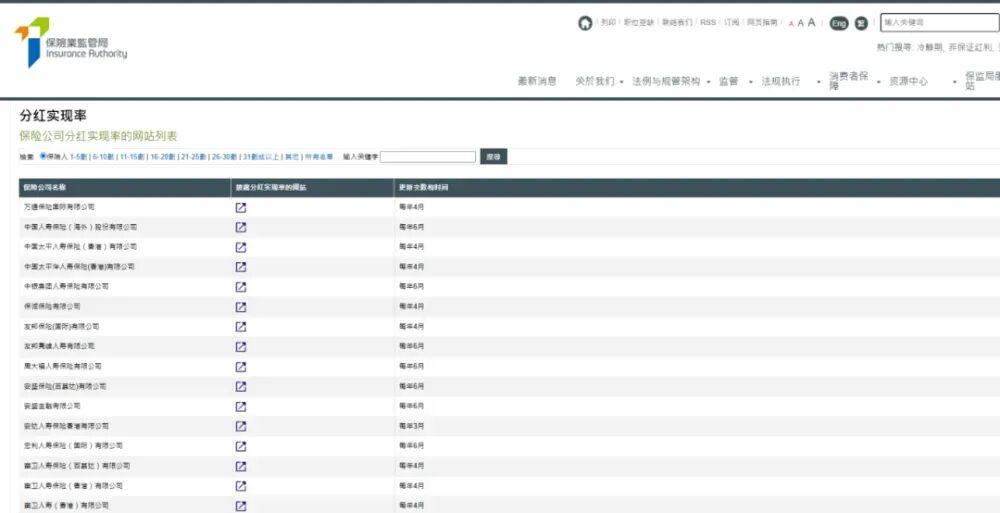1000x513 pixels.
Task: Click the 搜寻 button beside keyword field
Action: (x=493, y=157)
